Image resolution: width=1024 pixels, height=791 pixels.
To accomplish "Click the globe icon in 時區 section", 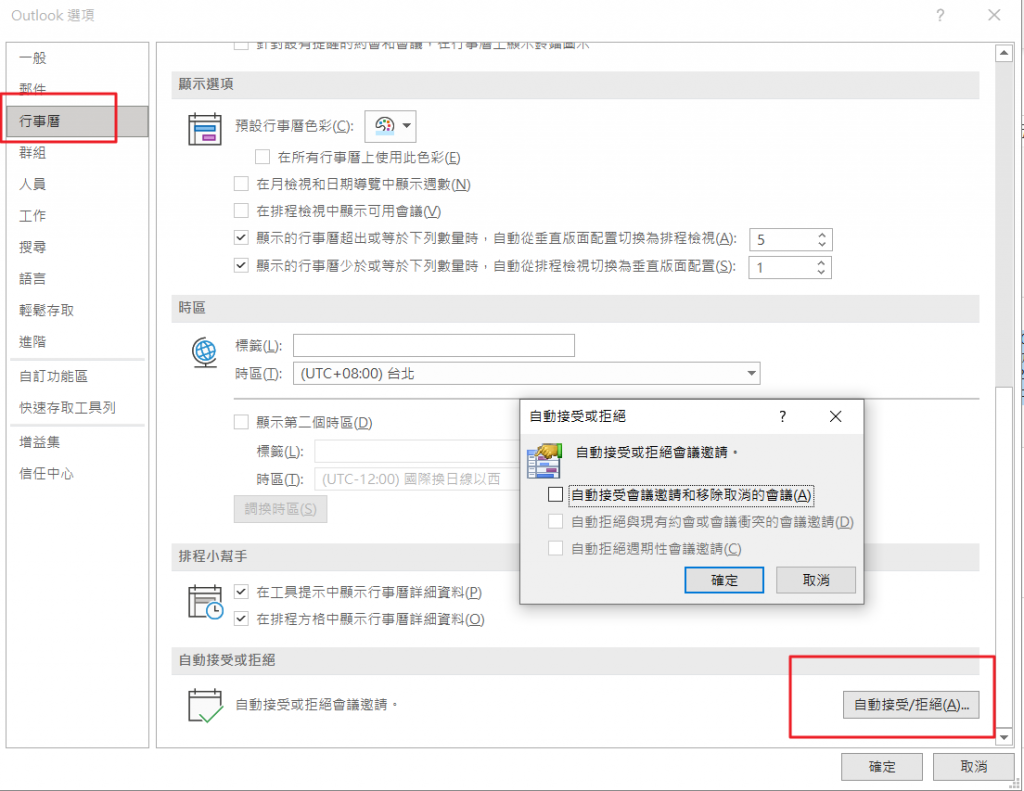I will [204, 352].
